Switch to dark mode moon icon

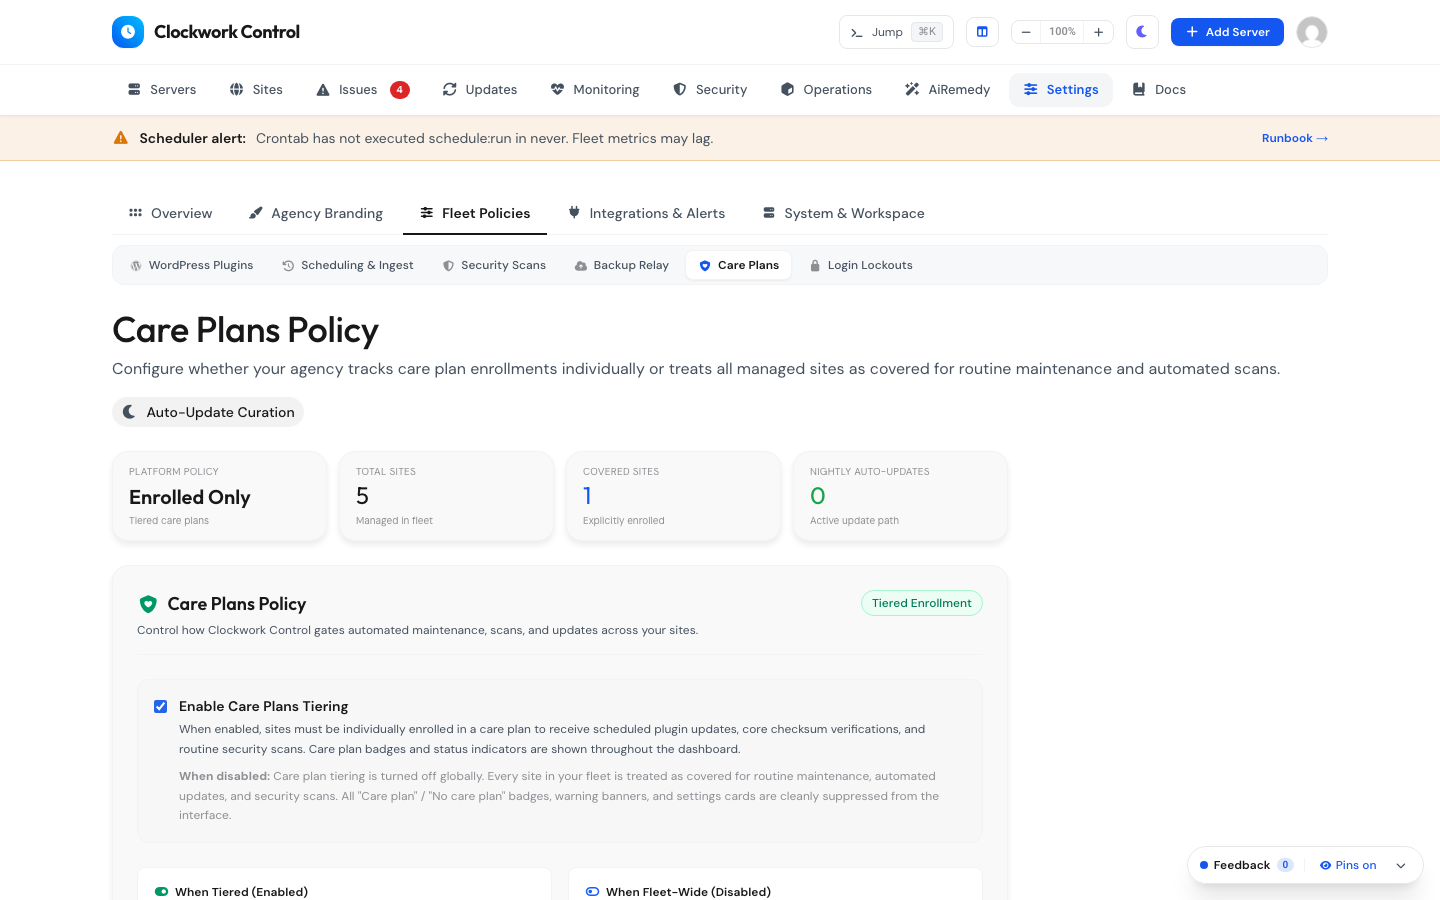tap(1142, 32)
